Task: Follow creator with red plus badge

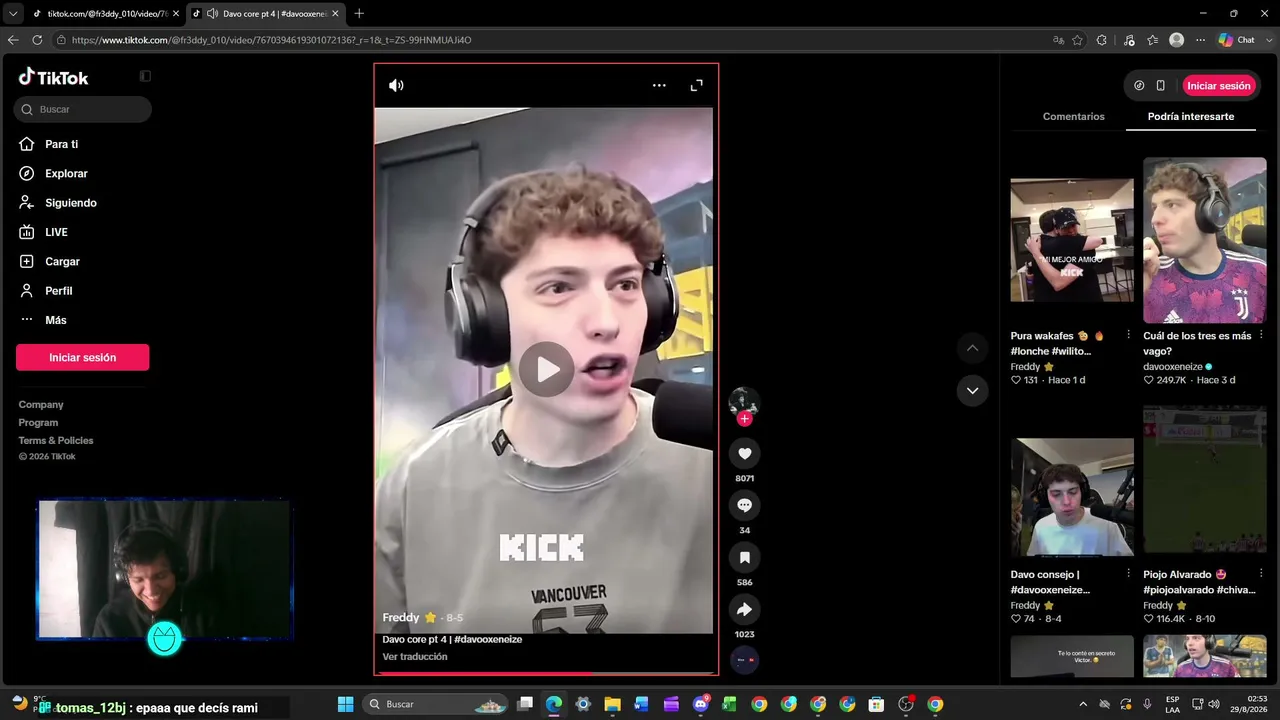Action: tap(744, 419)
